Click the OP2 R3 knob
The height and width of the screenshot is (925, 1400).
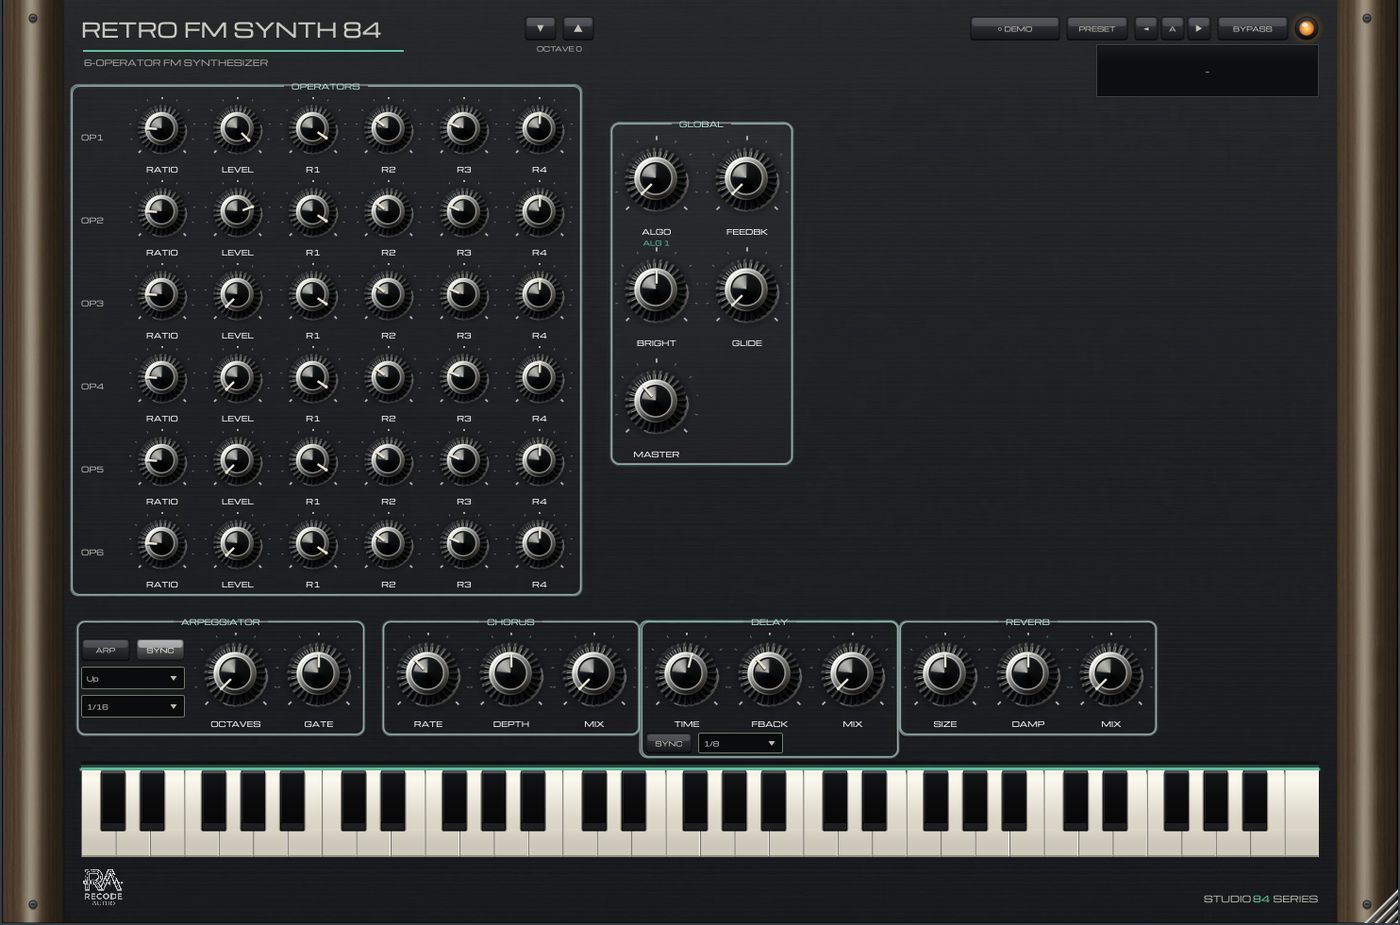point(463,212)
